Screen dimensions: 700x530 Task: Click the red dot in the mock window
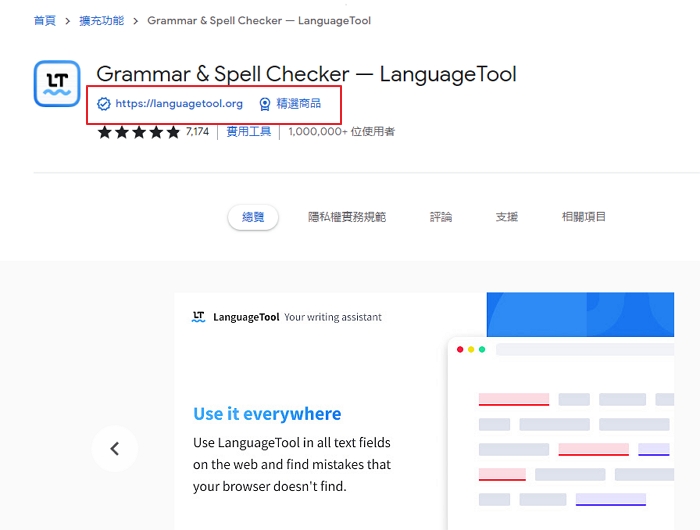click(460, 350)
